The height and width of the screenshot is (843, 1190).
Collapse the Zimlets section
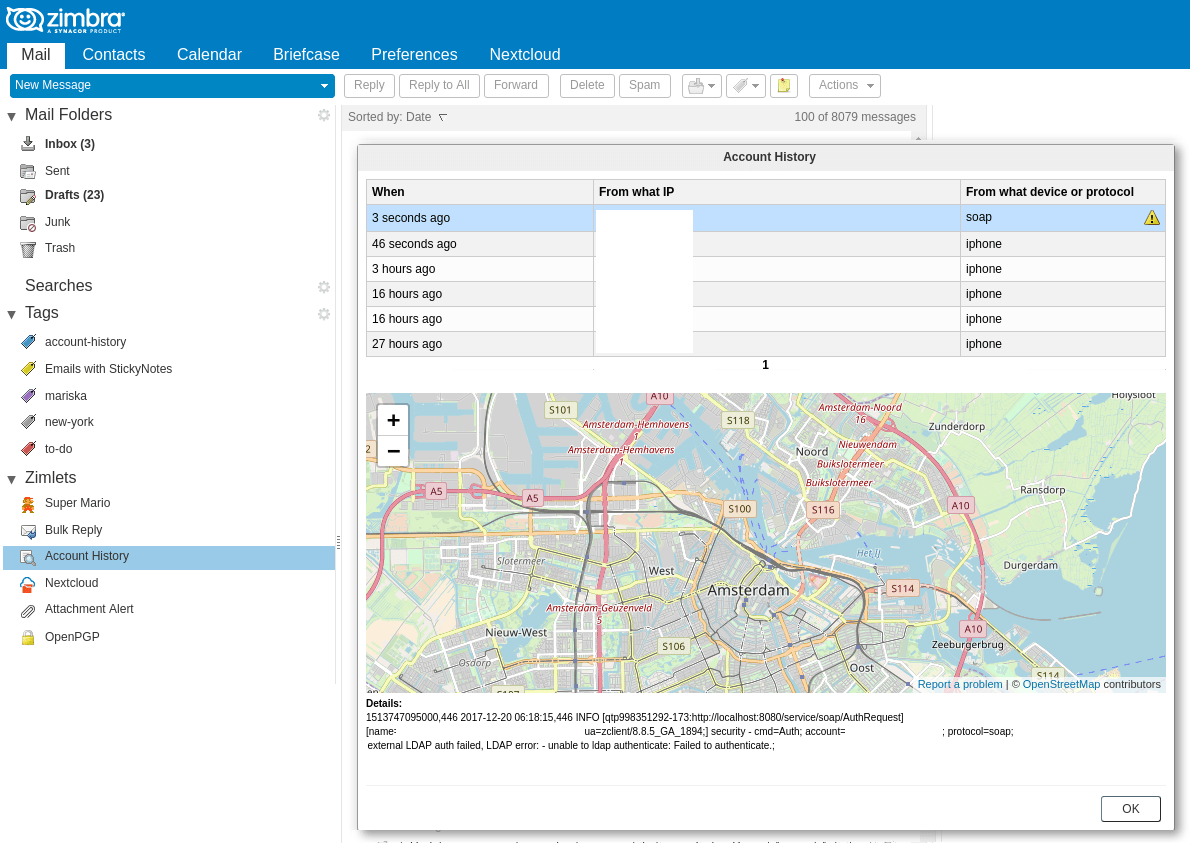12,479
